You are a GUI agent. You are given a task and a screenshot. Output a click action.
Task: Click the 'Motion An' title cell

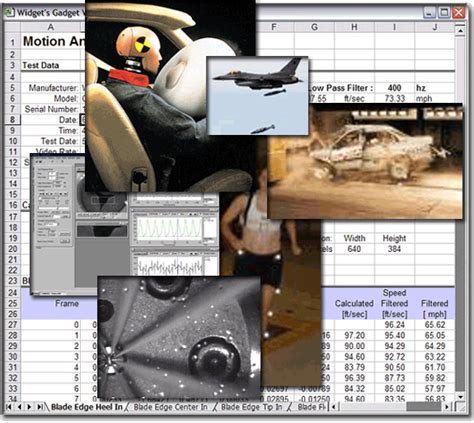tap(53, 42)
